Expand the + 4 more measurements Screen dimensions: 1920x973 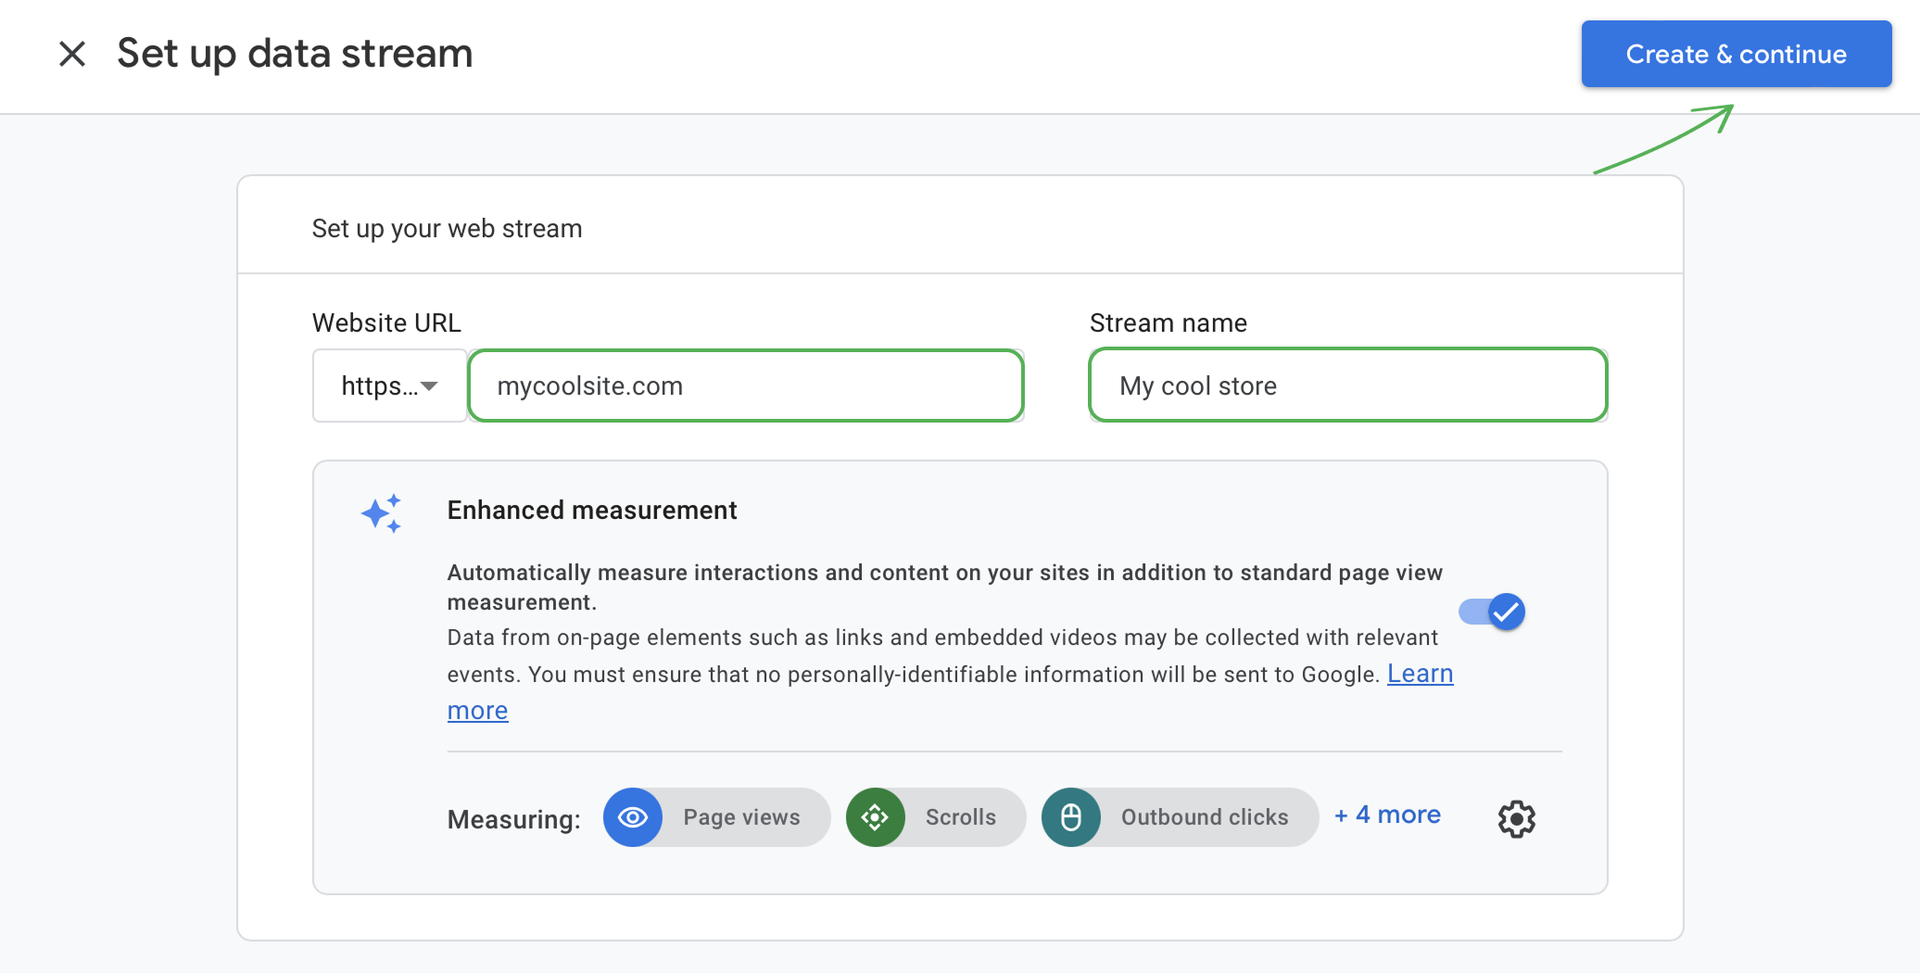click(1387, 815)
